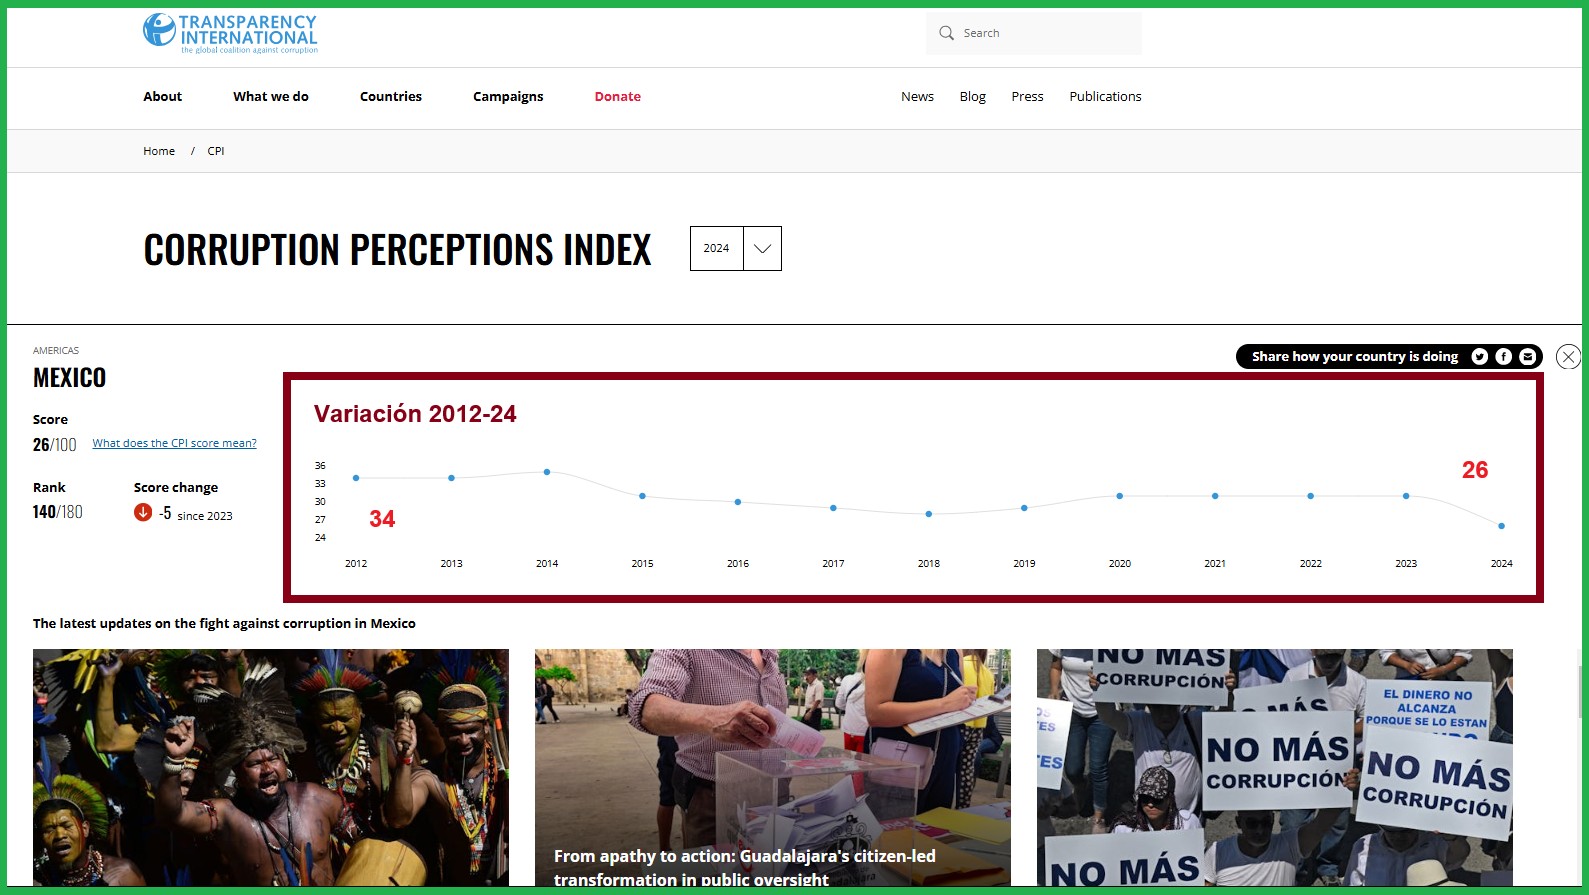Go to the Blog page
The width and height of the screenshot is (1589, 895).
pos(973,97)
